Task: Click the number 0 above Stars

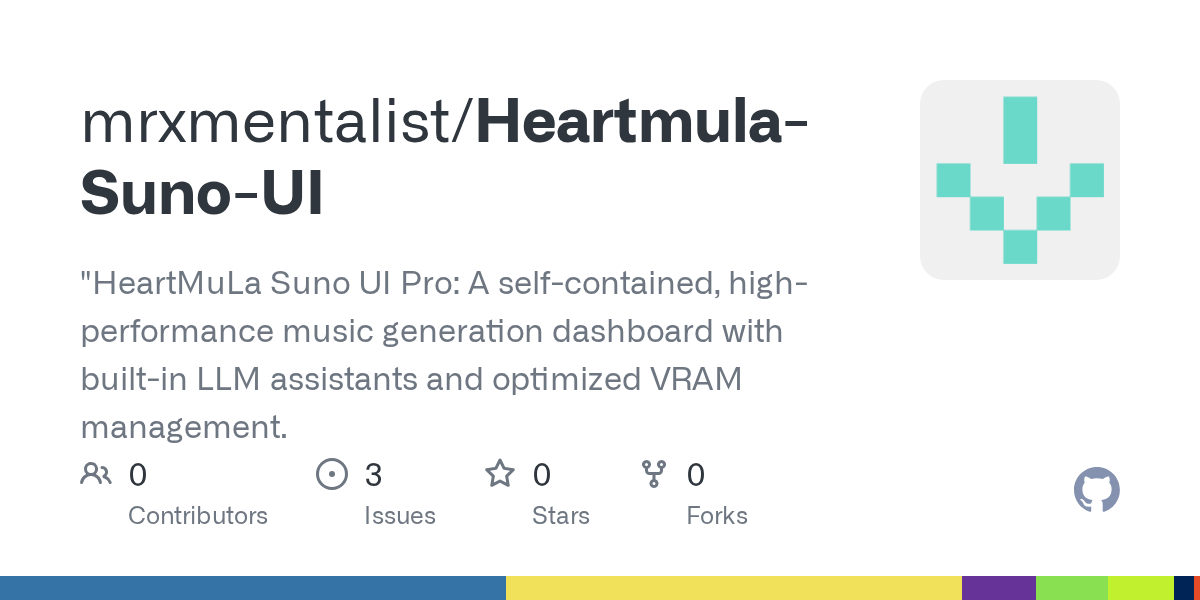Action: [541, 475]
